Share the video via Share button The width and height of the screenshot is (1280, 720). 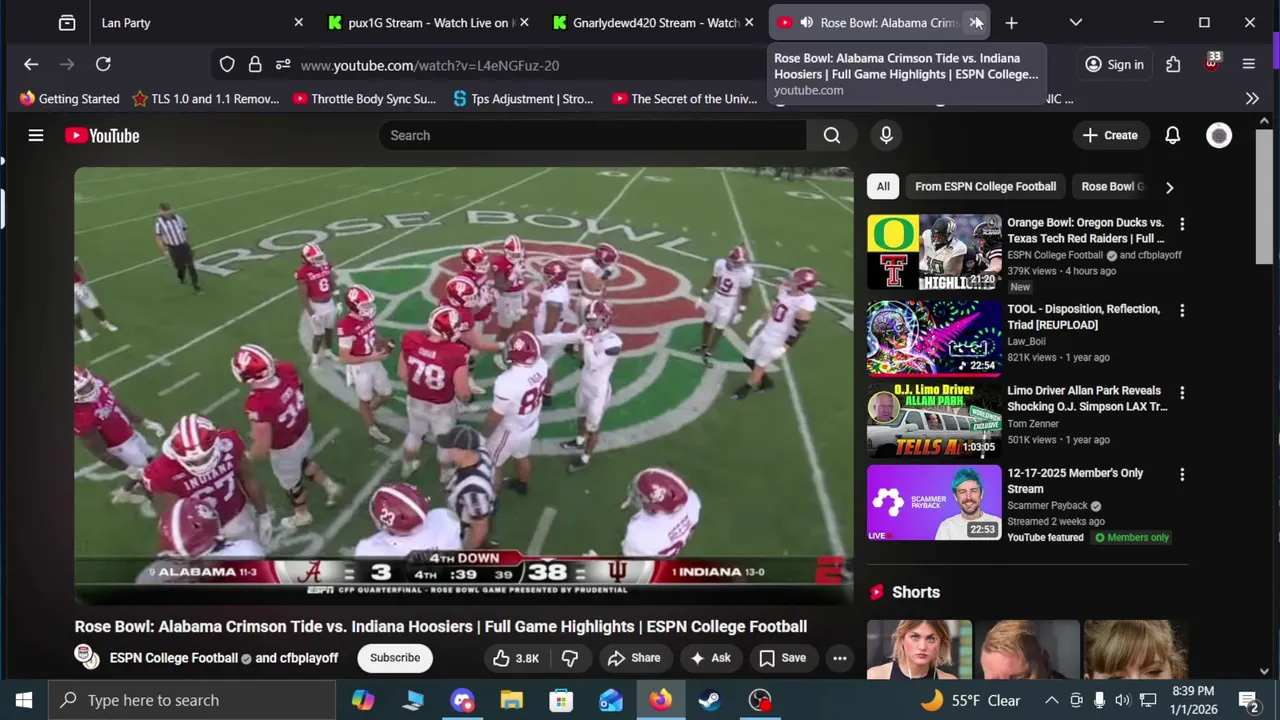634,658
